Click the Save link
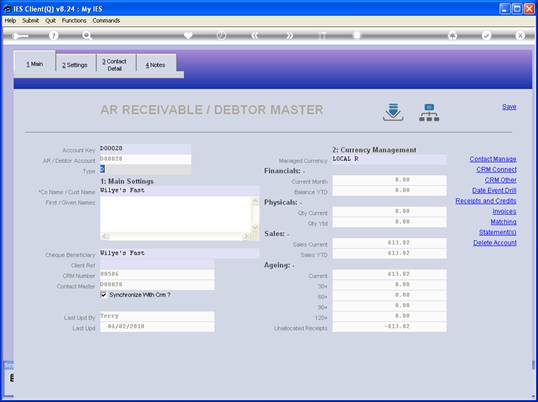Viewport: 538px width, 402px height. coord(509,107)
